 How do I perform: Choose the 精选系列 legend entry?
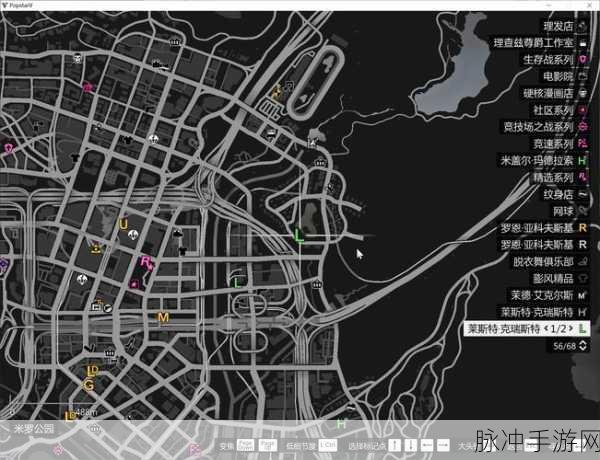[x=561, y=178]
